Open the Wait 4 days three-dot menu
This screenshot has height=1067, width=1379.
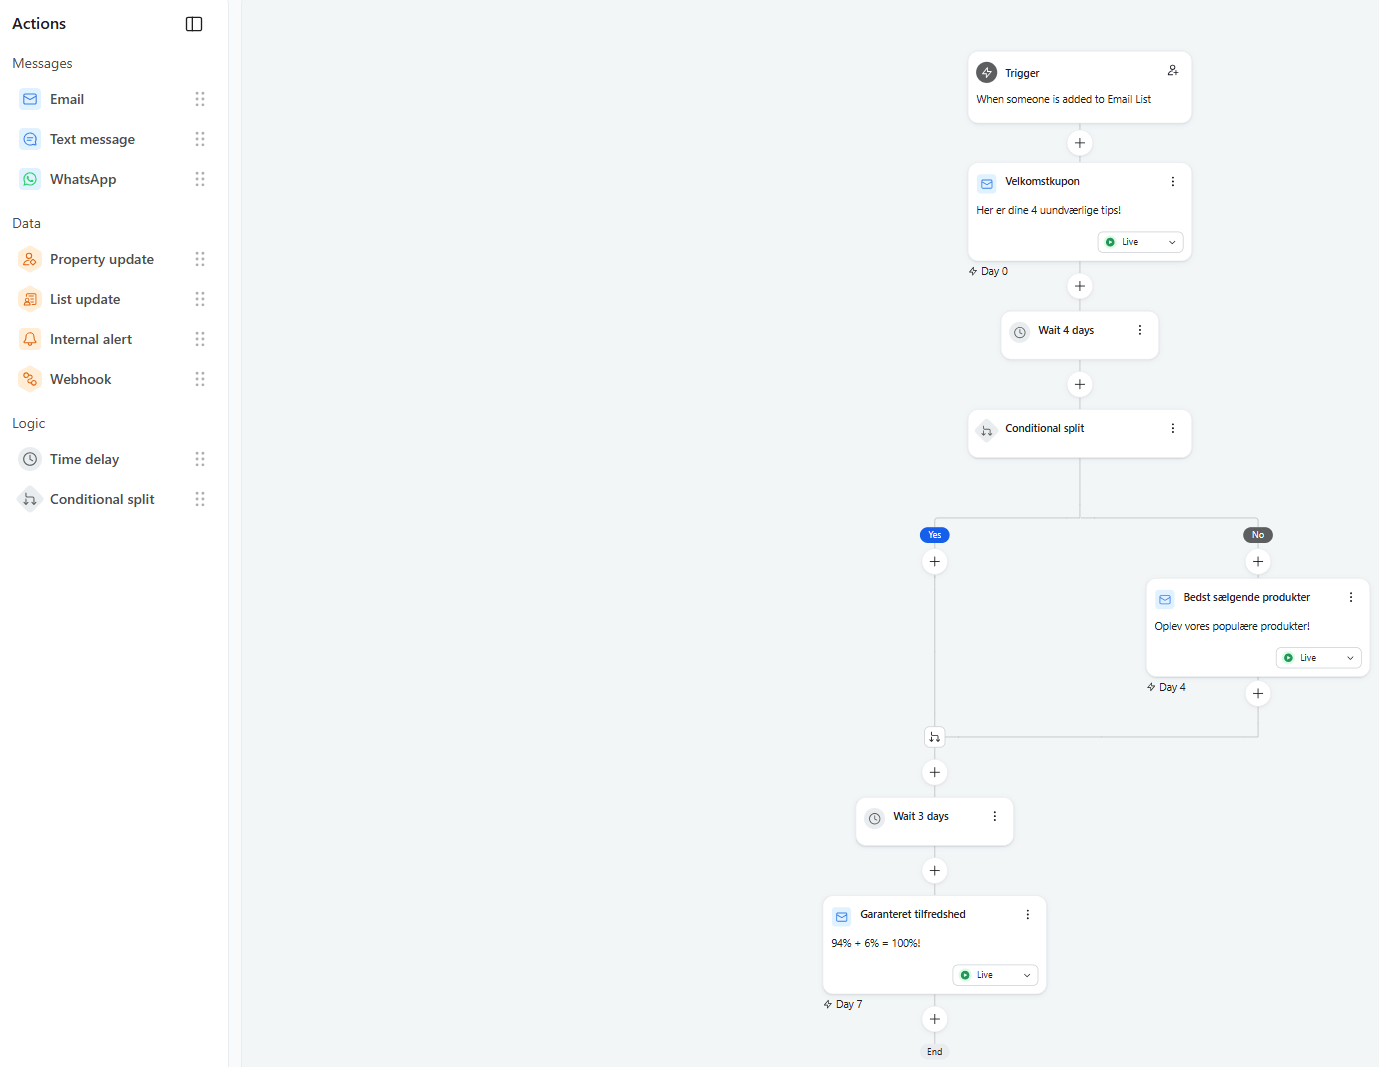[1140, 330]
